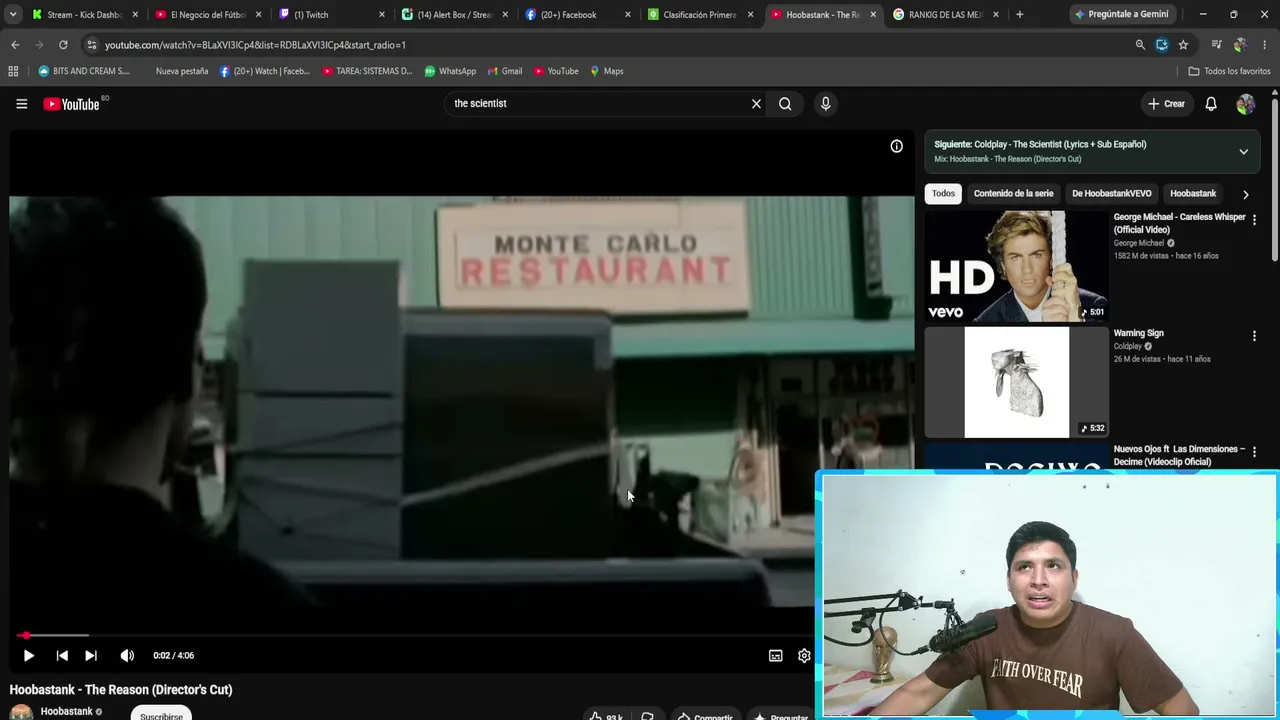Select the Hoobastank filter chip
This screenshot has width=1280, height=720.
click(x=1193, y=194)
